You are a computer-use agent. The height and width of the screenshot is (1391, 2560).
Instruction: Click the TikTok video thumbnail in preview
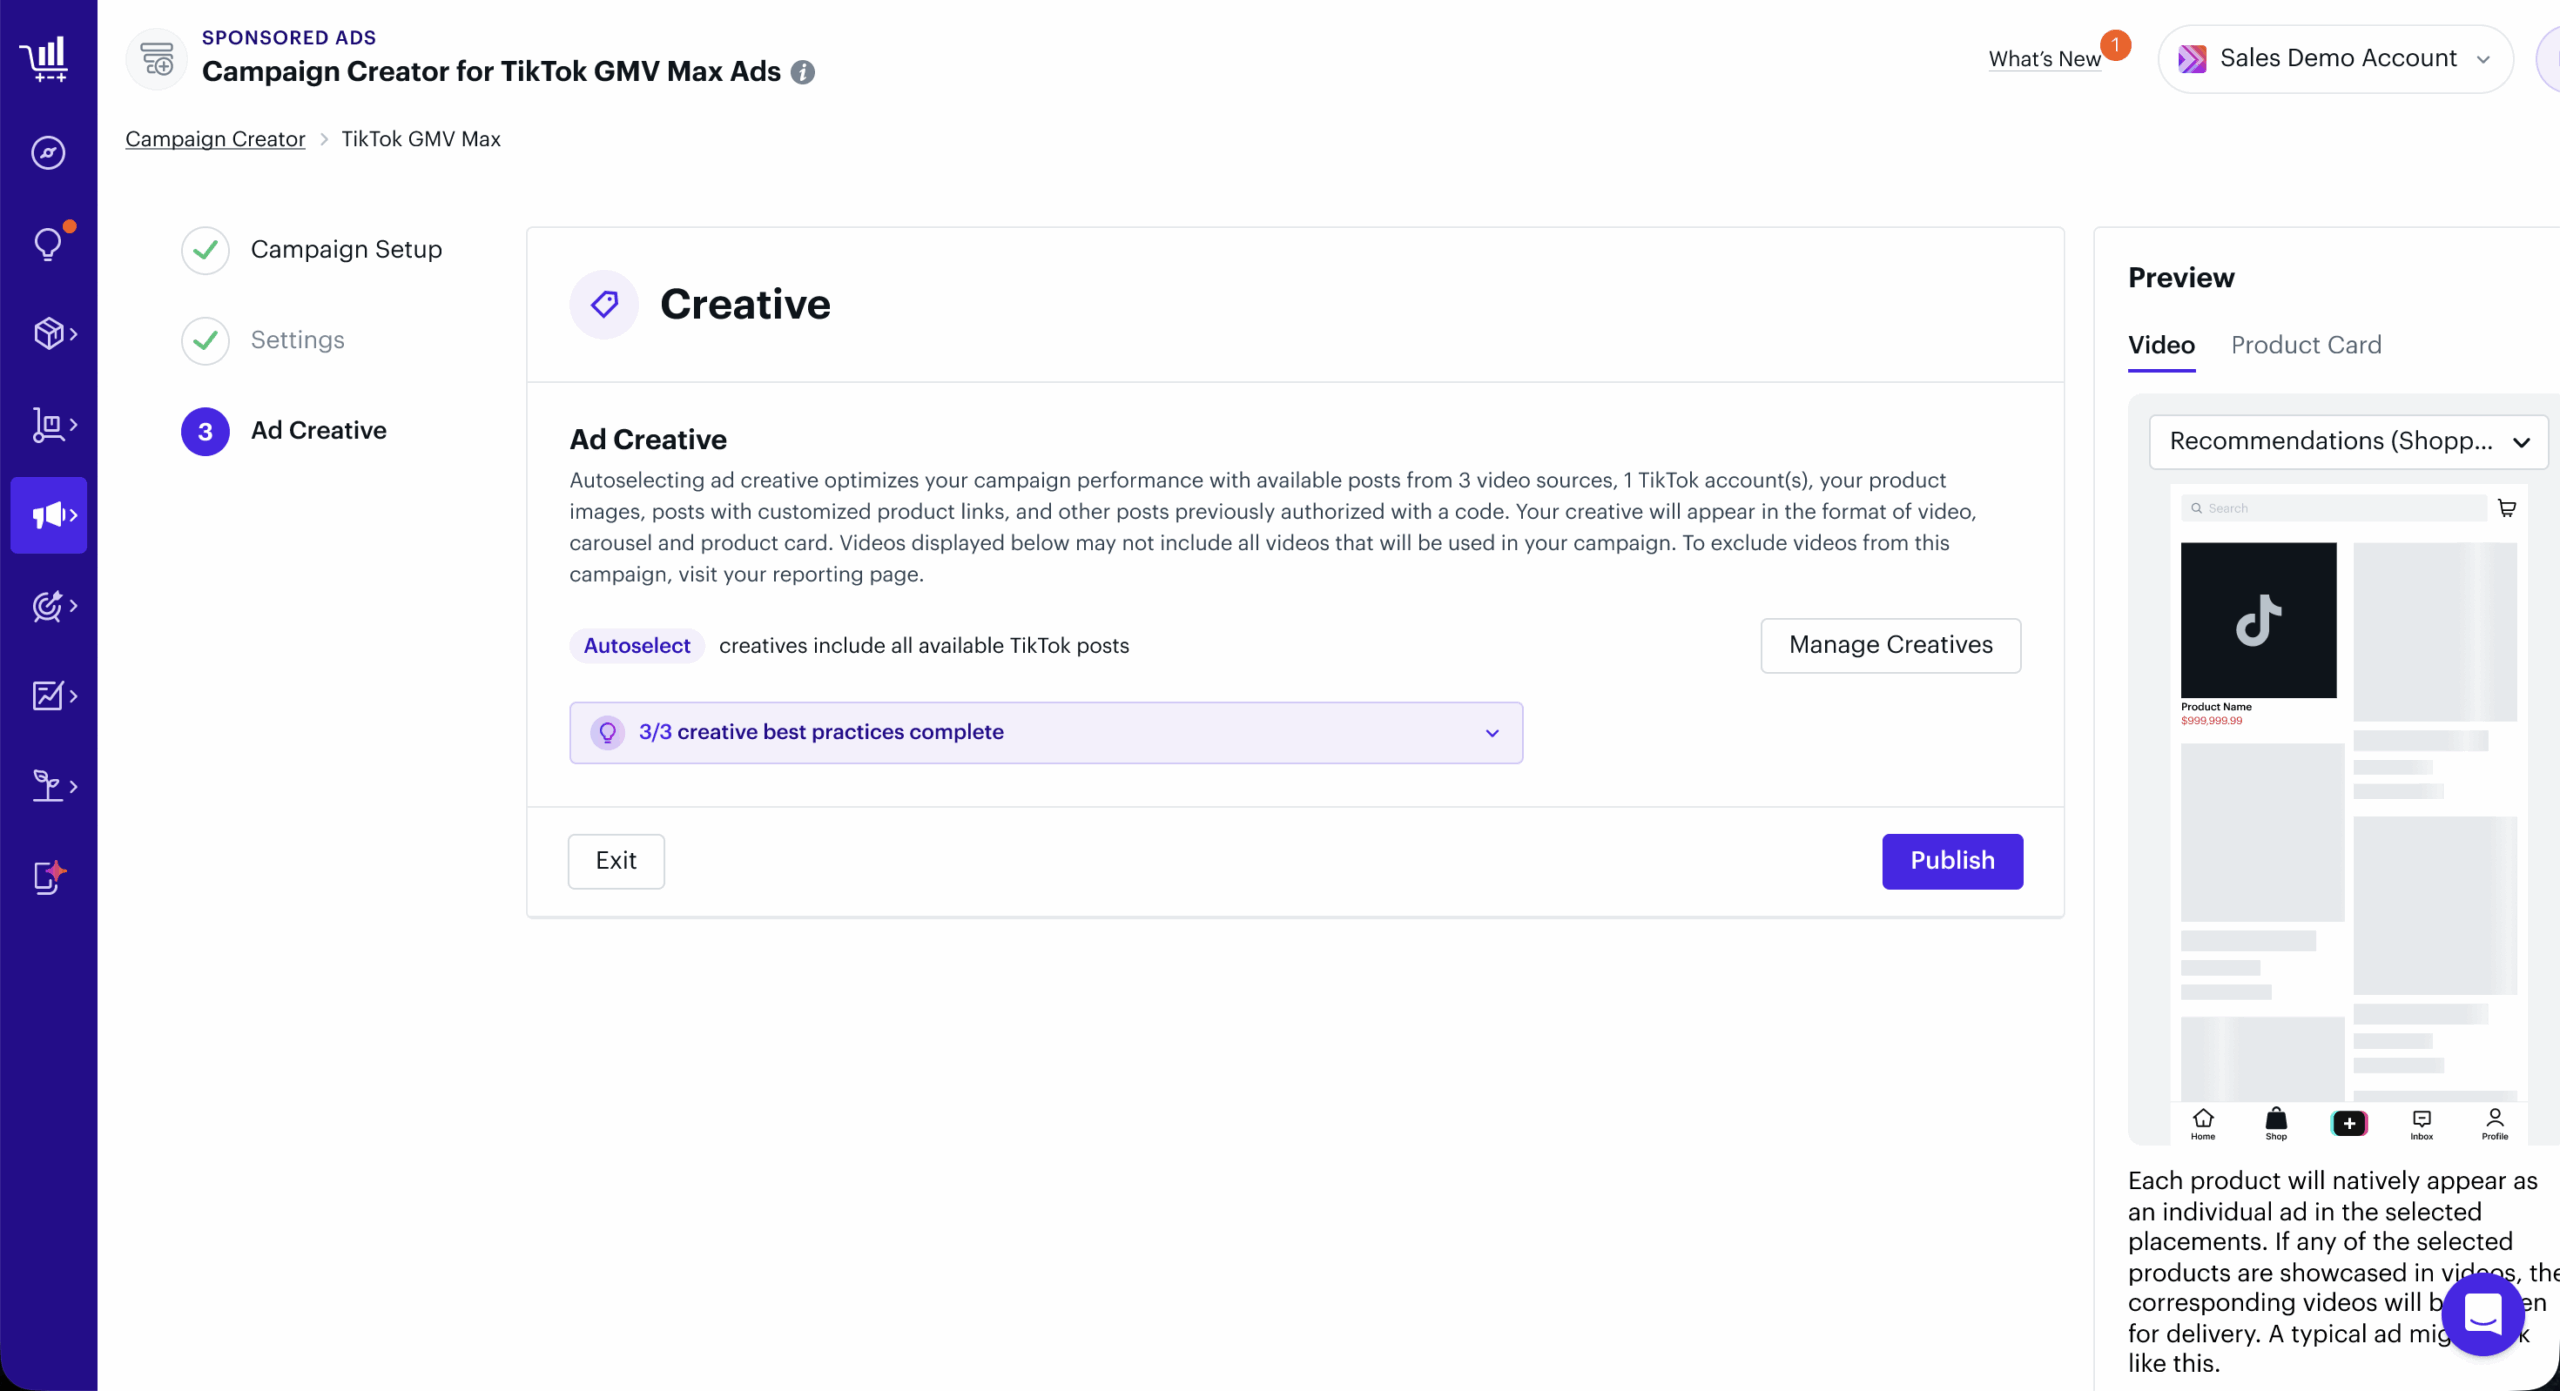(x=2258, y=620)
